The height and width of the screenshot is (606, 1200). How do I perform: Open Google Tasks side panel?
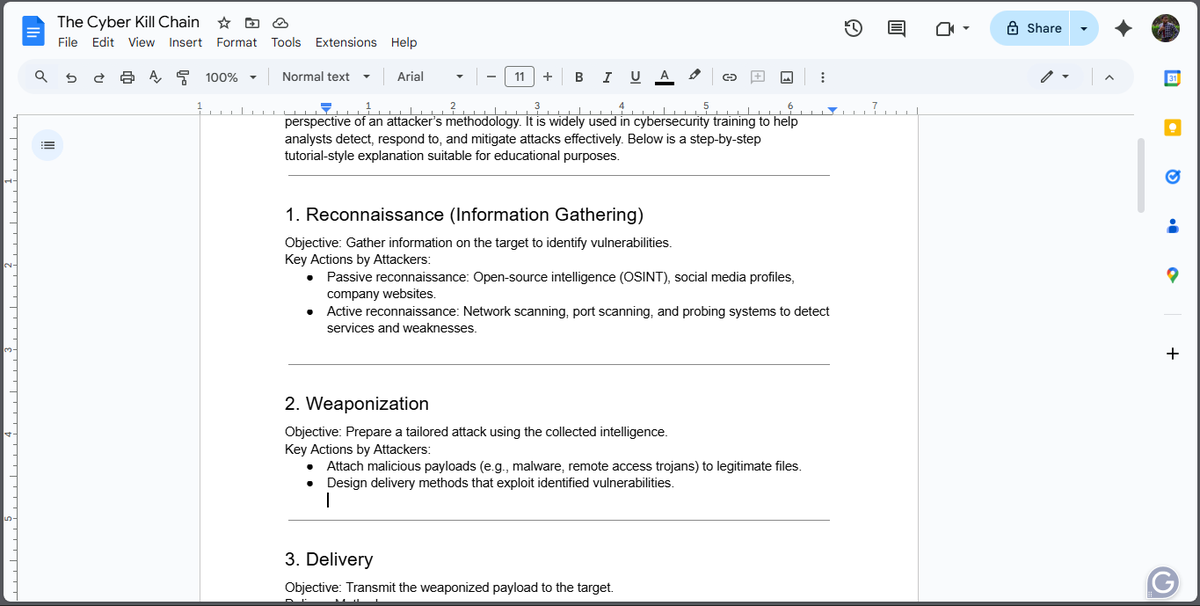tap(1172, 176)
